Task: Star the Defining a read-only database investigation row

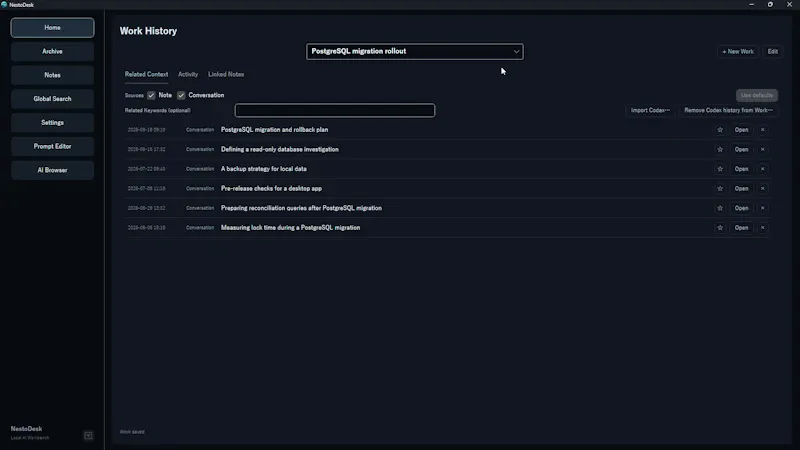Action: click(720, 149)
